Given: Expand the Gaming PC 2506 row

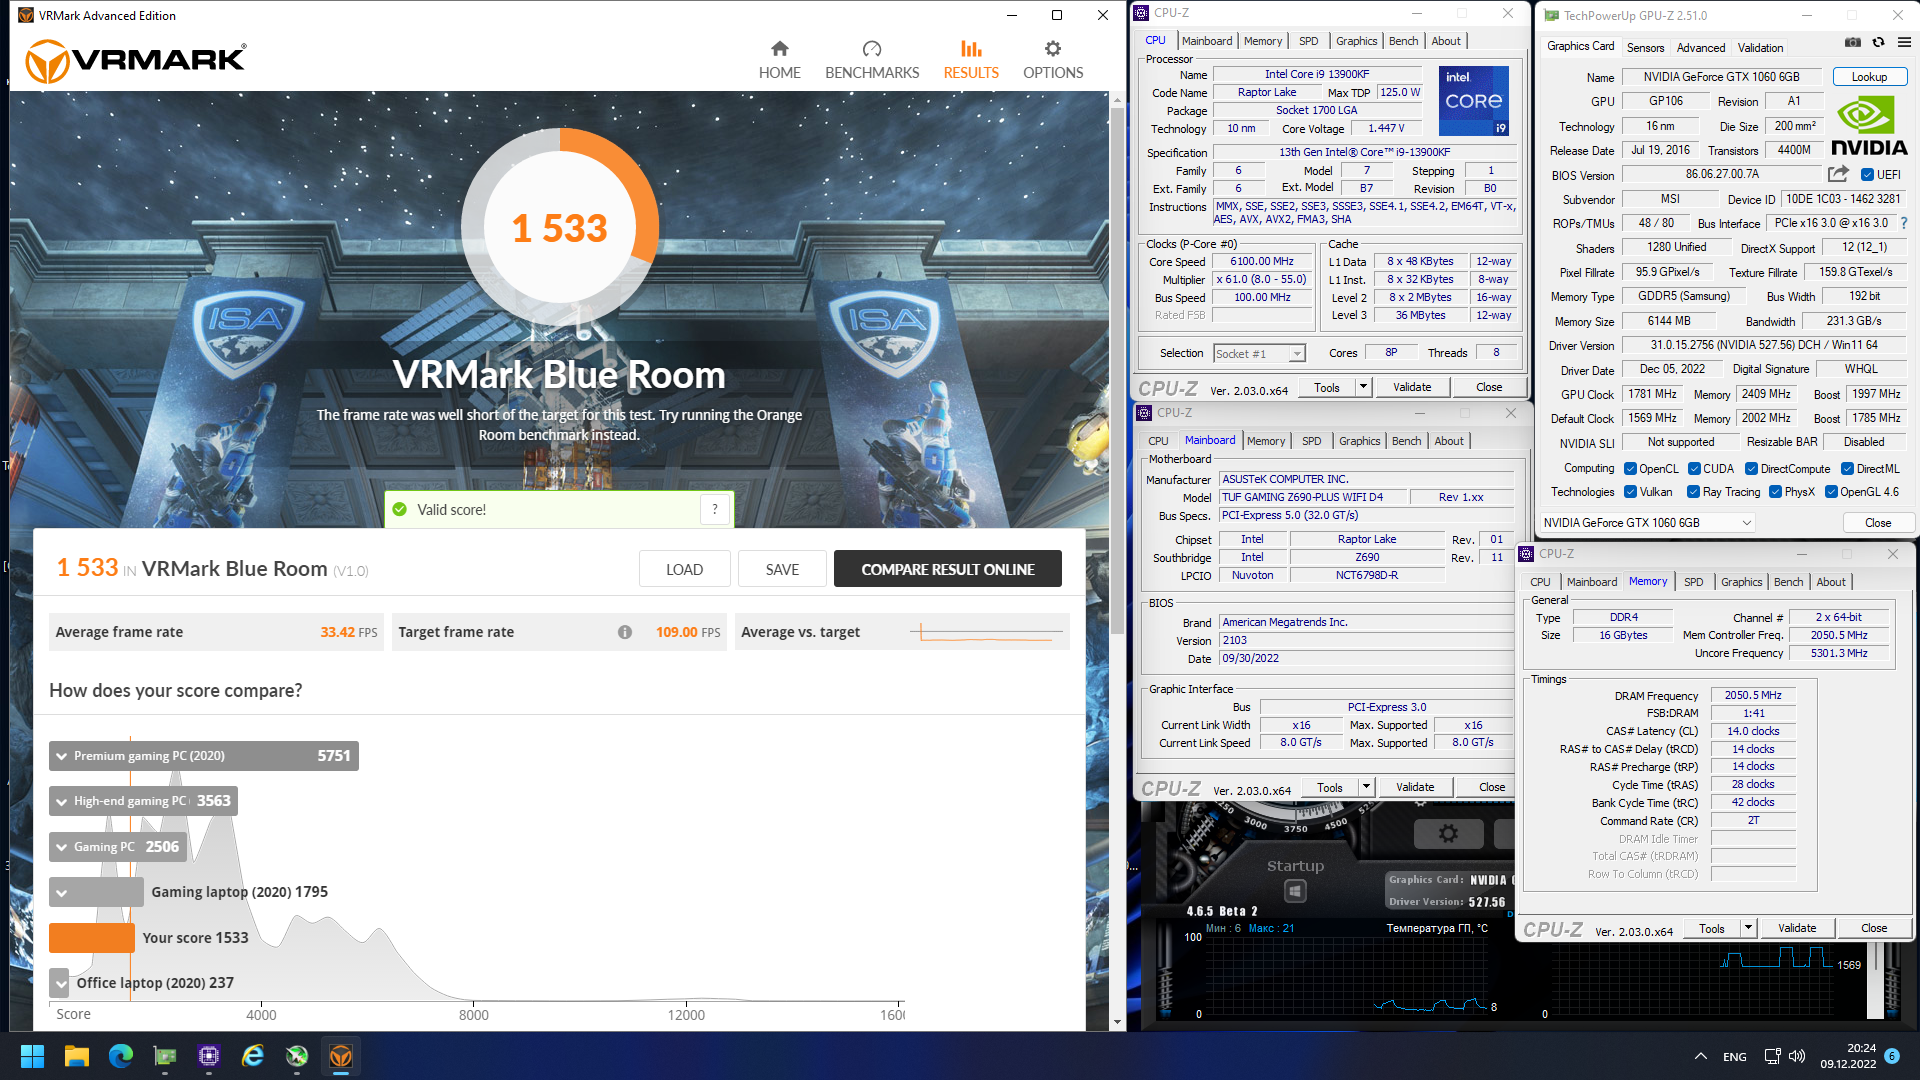Looking at the screenshot, I should coord(118,847).
